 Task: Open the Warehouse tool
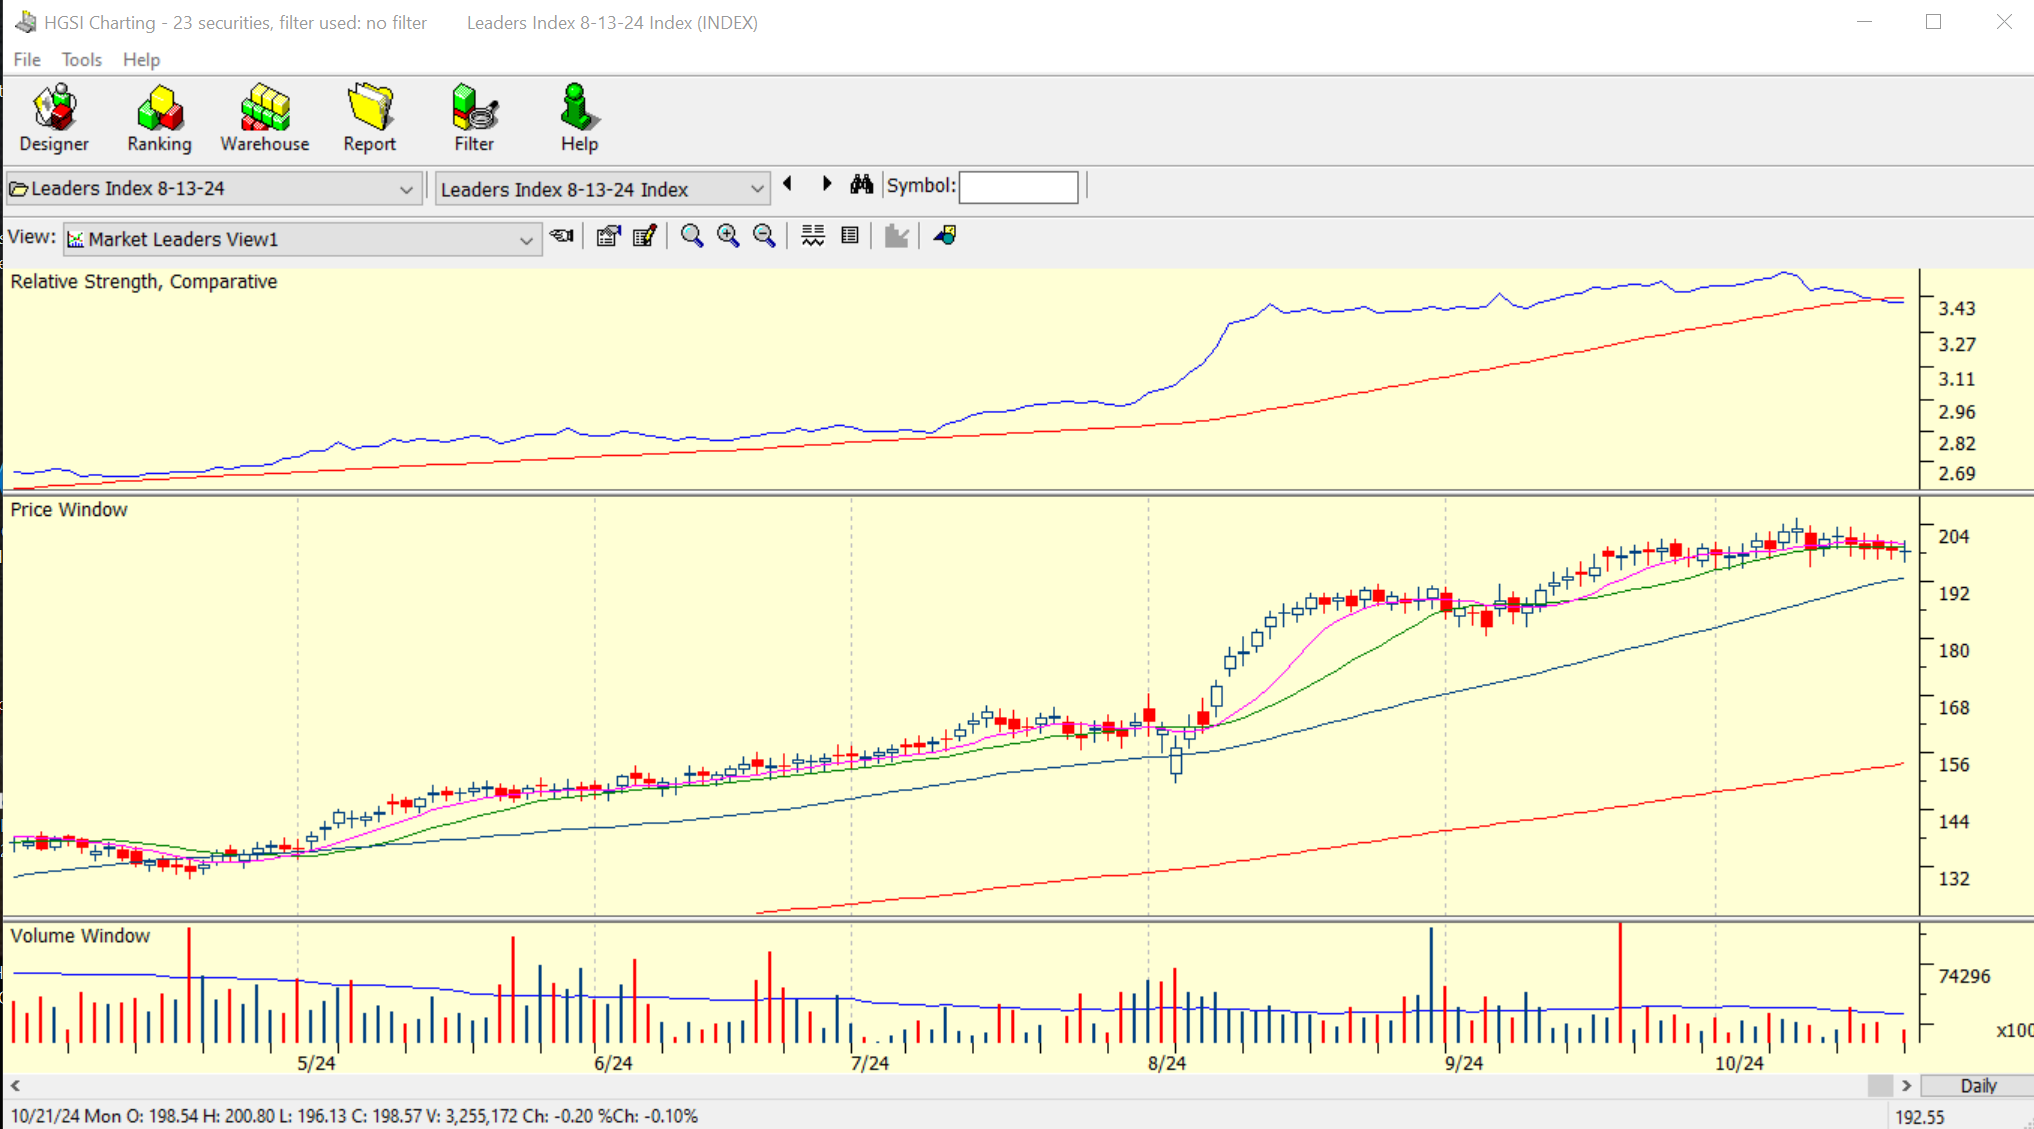point(264,118)
